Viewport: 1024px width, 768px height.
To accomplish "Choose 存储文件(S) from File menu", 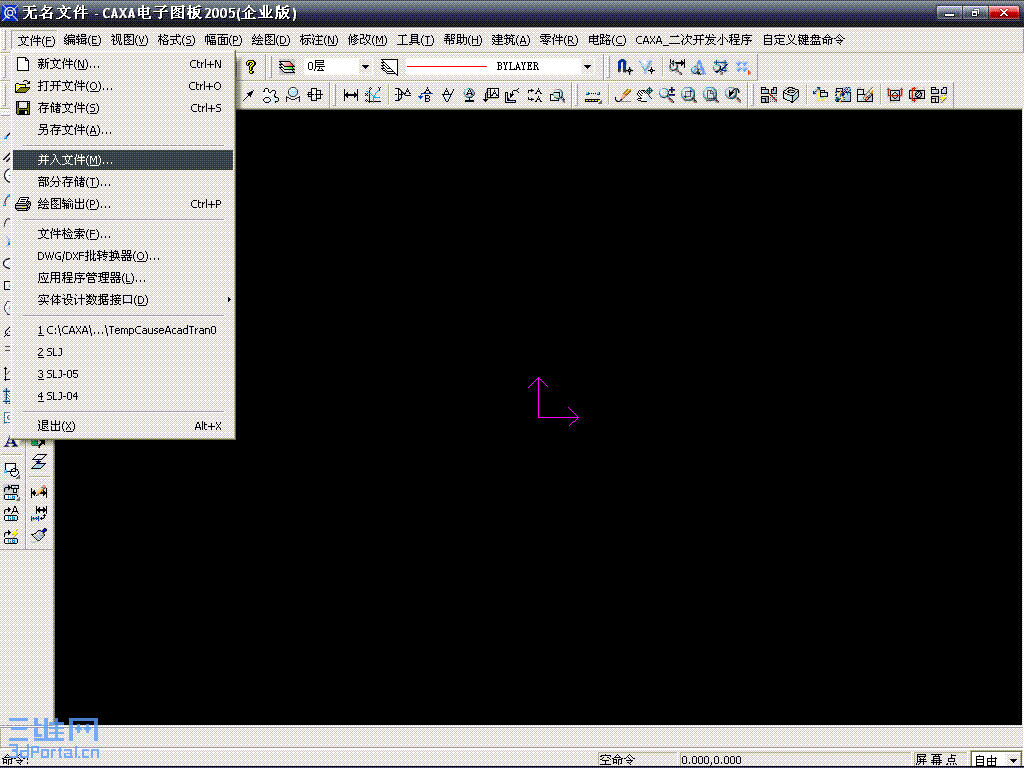I will (x=123, y=108).
